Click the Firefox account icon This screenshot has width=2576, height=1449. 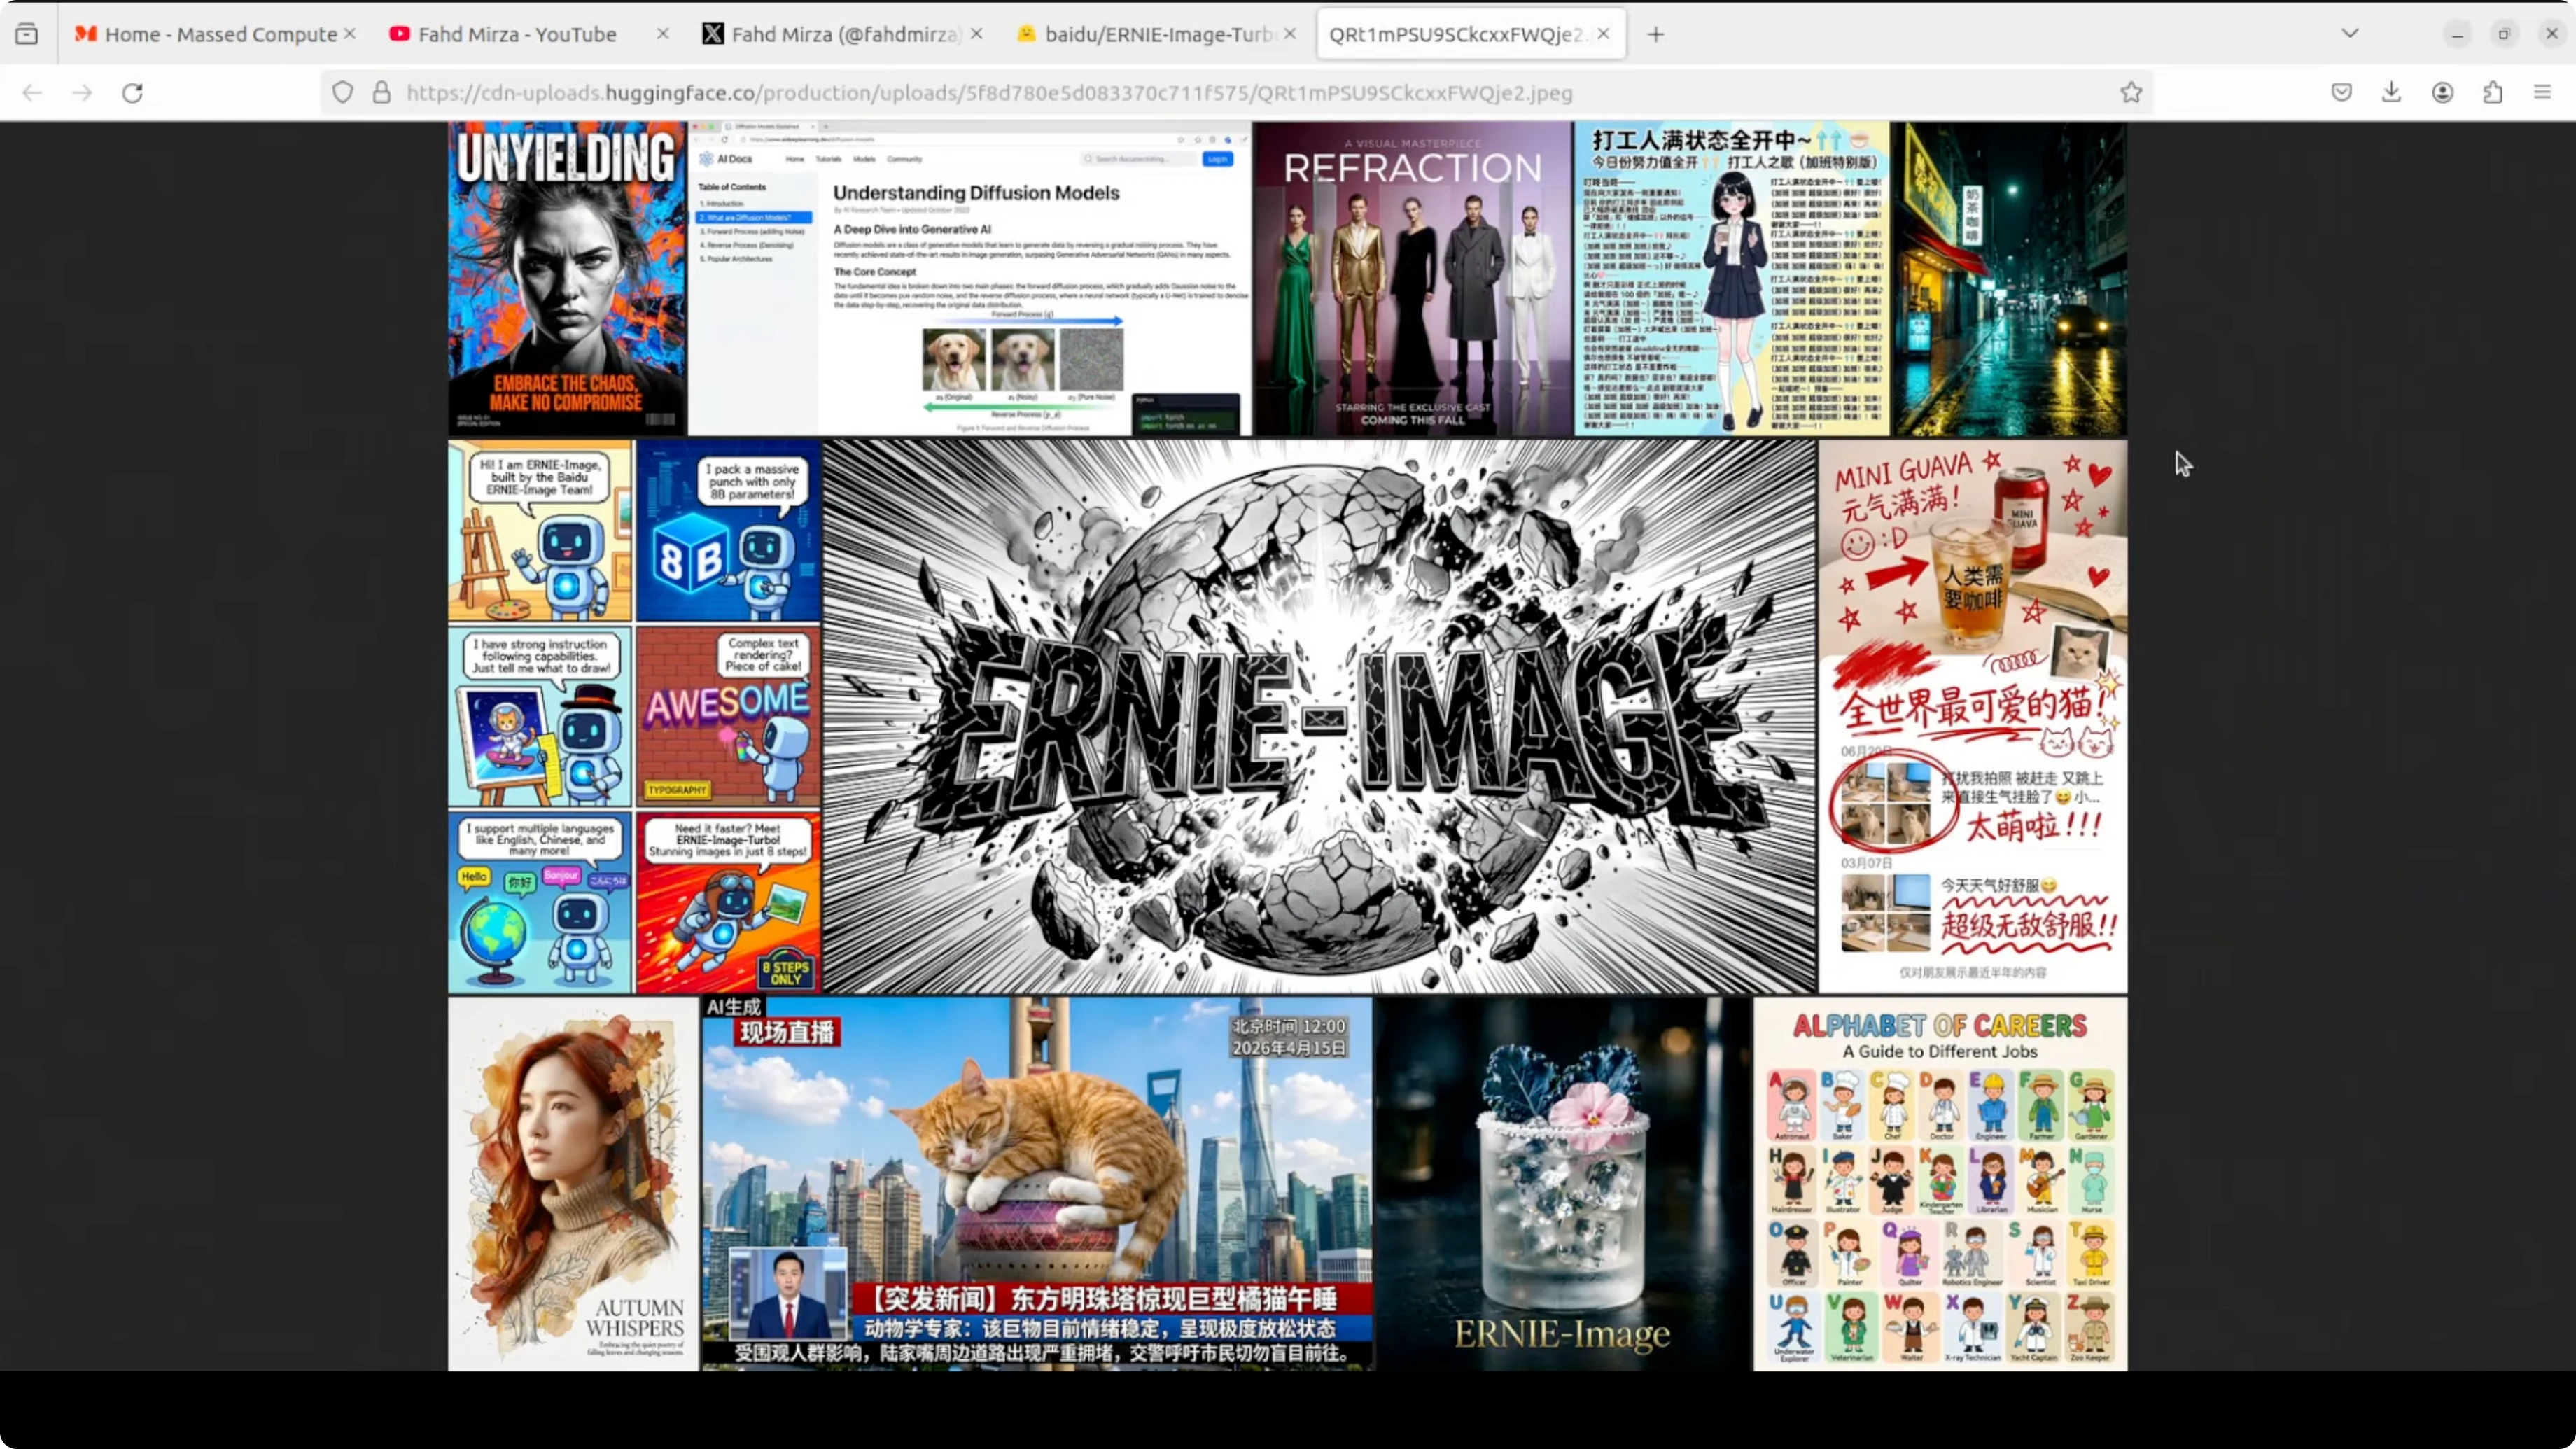pos(2442,93)
